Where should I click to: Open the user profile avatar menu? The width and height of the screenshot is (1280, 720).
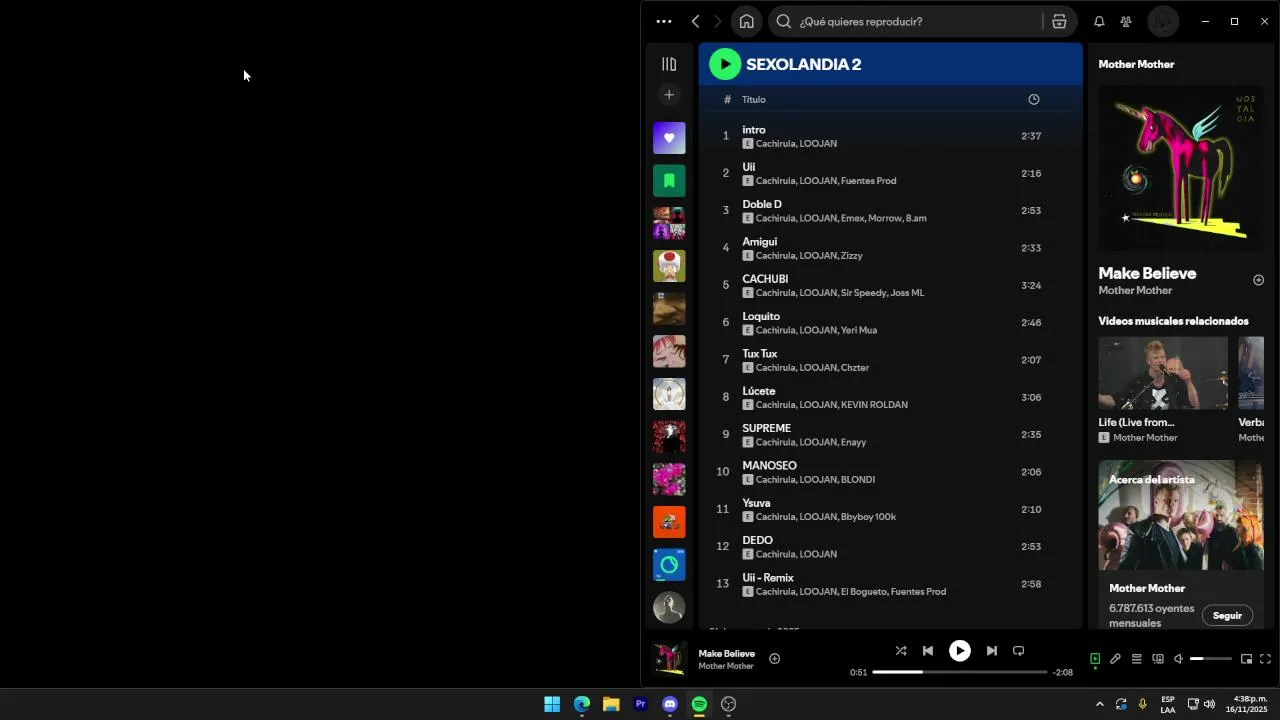[1163, 21]
